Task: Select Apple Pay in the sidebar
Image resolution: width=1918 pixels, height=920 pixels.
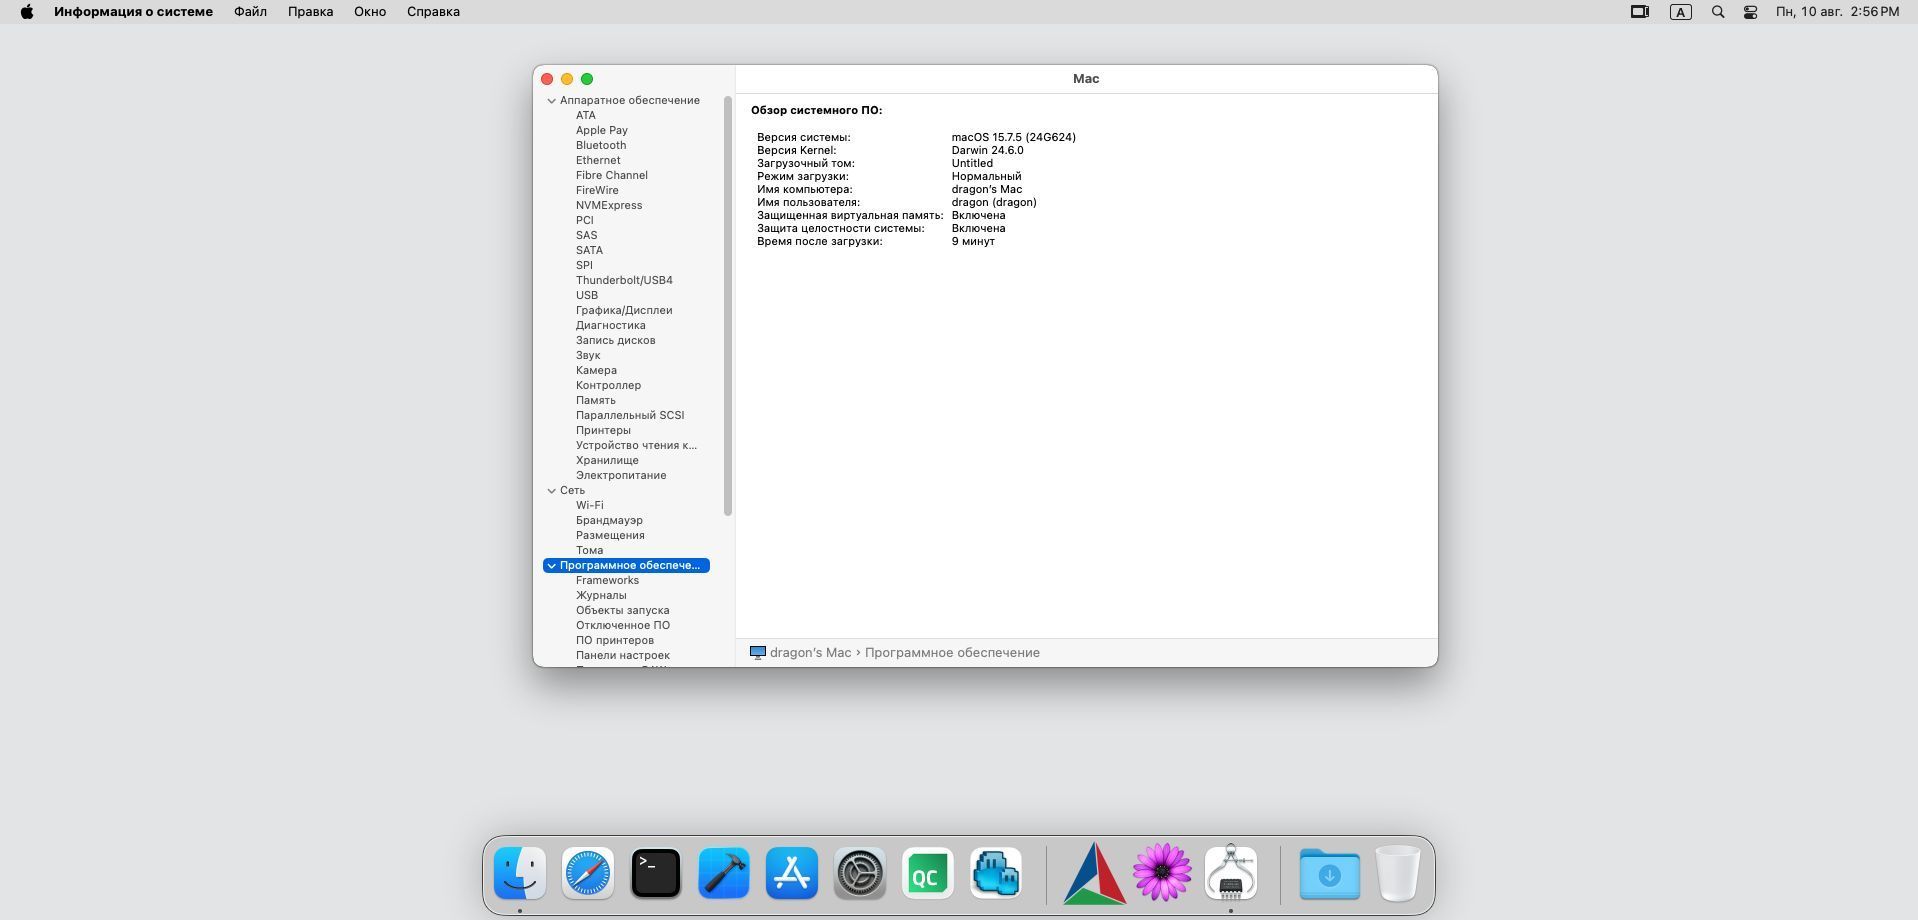Action: click(x=602, y=131)
